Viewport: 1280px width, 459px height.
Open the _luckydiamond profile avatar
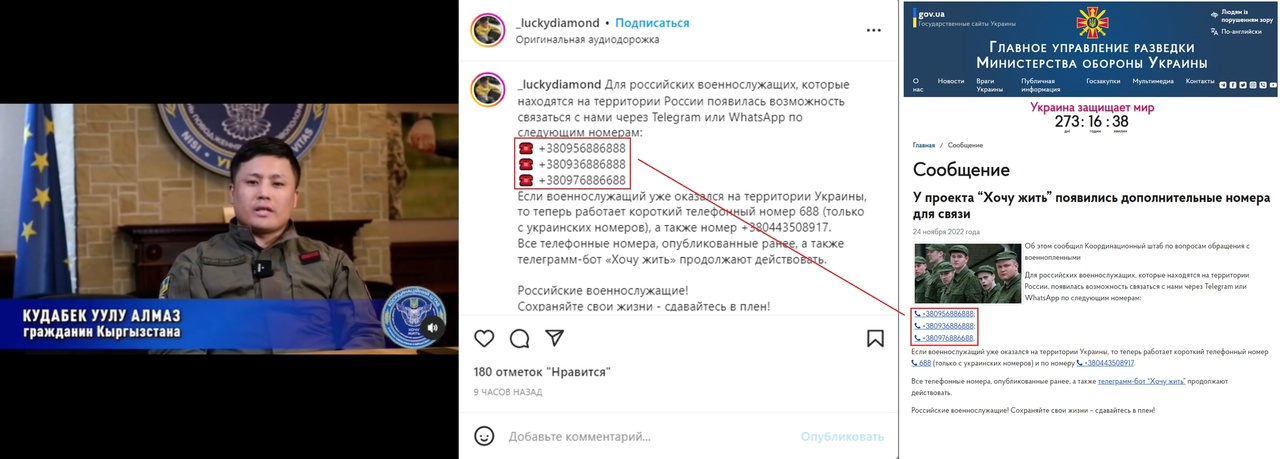[x=487, y=31]
